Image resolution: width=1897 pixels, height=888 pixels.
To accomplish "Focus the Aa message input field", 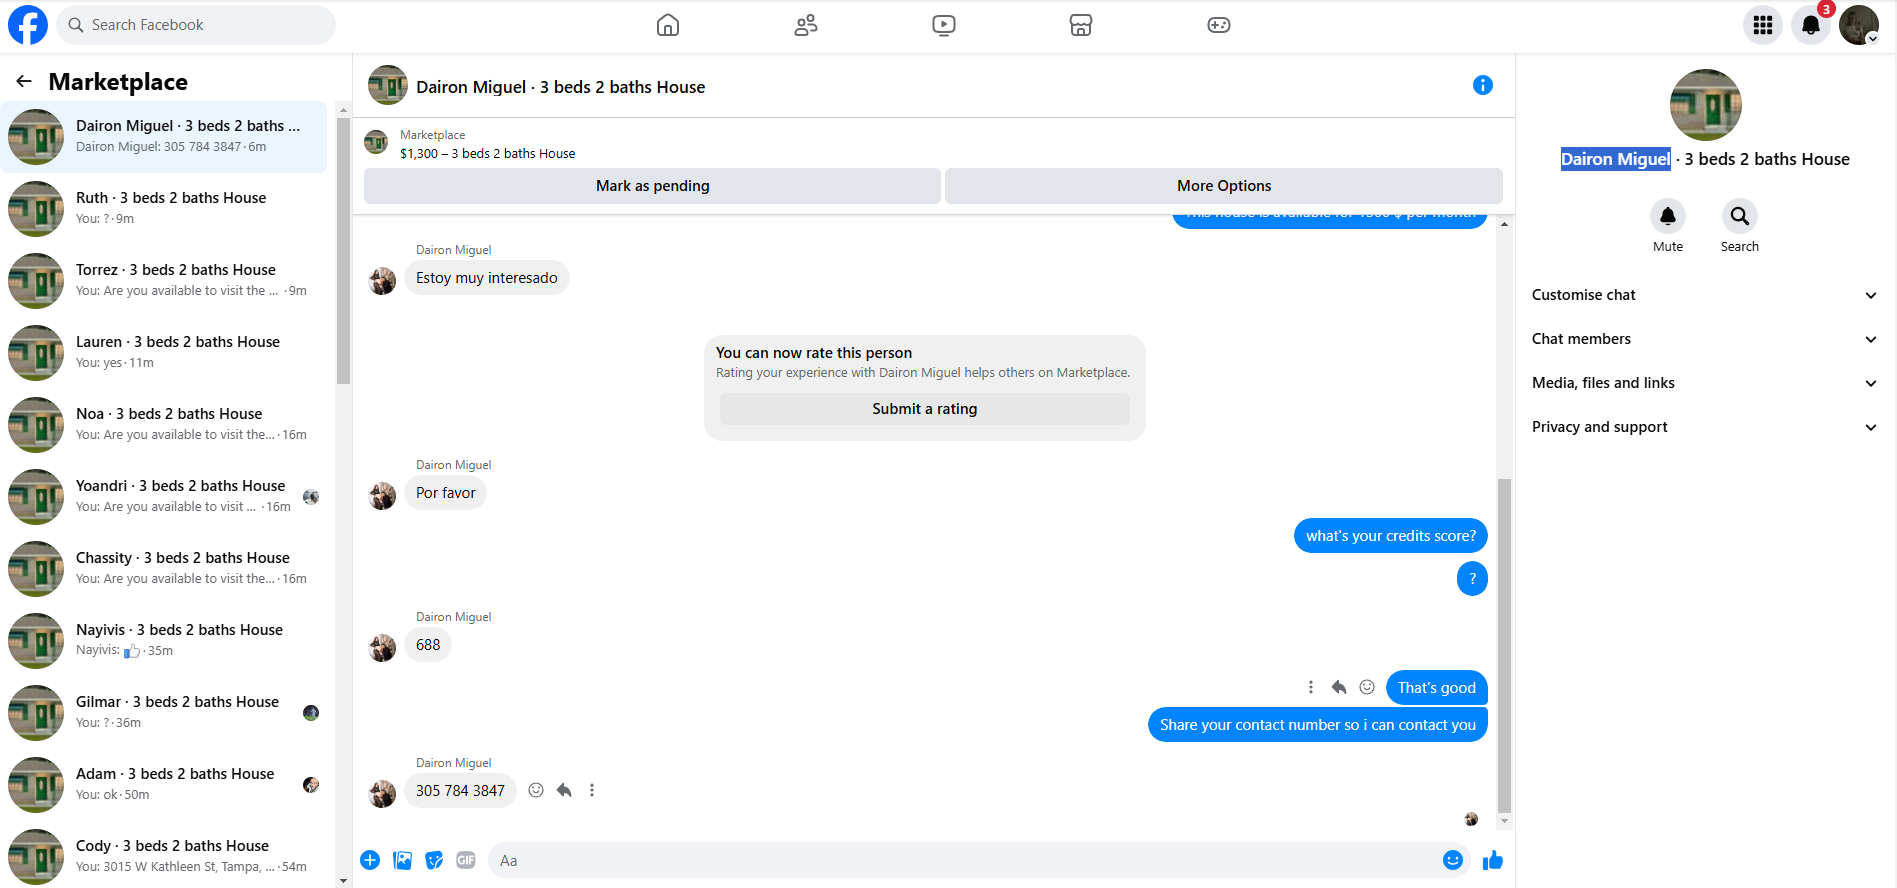I will coord(965,860).
